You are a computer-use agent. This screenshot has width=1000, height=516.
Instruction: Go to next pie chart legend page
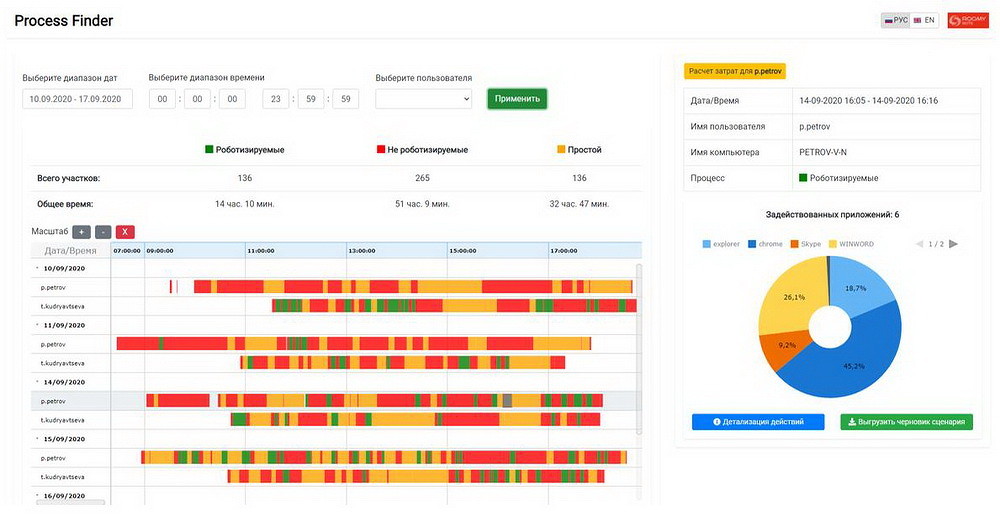953,244
